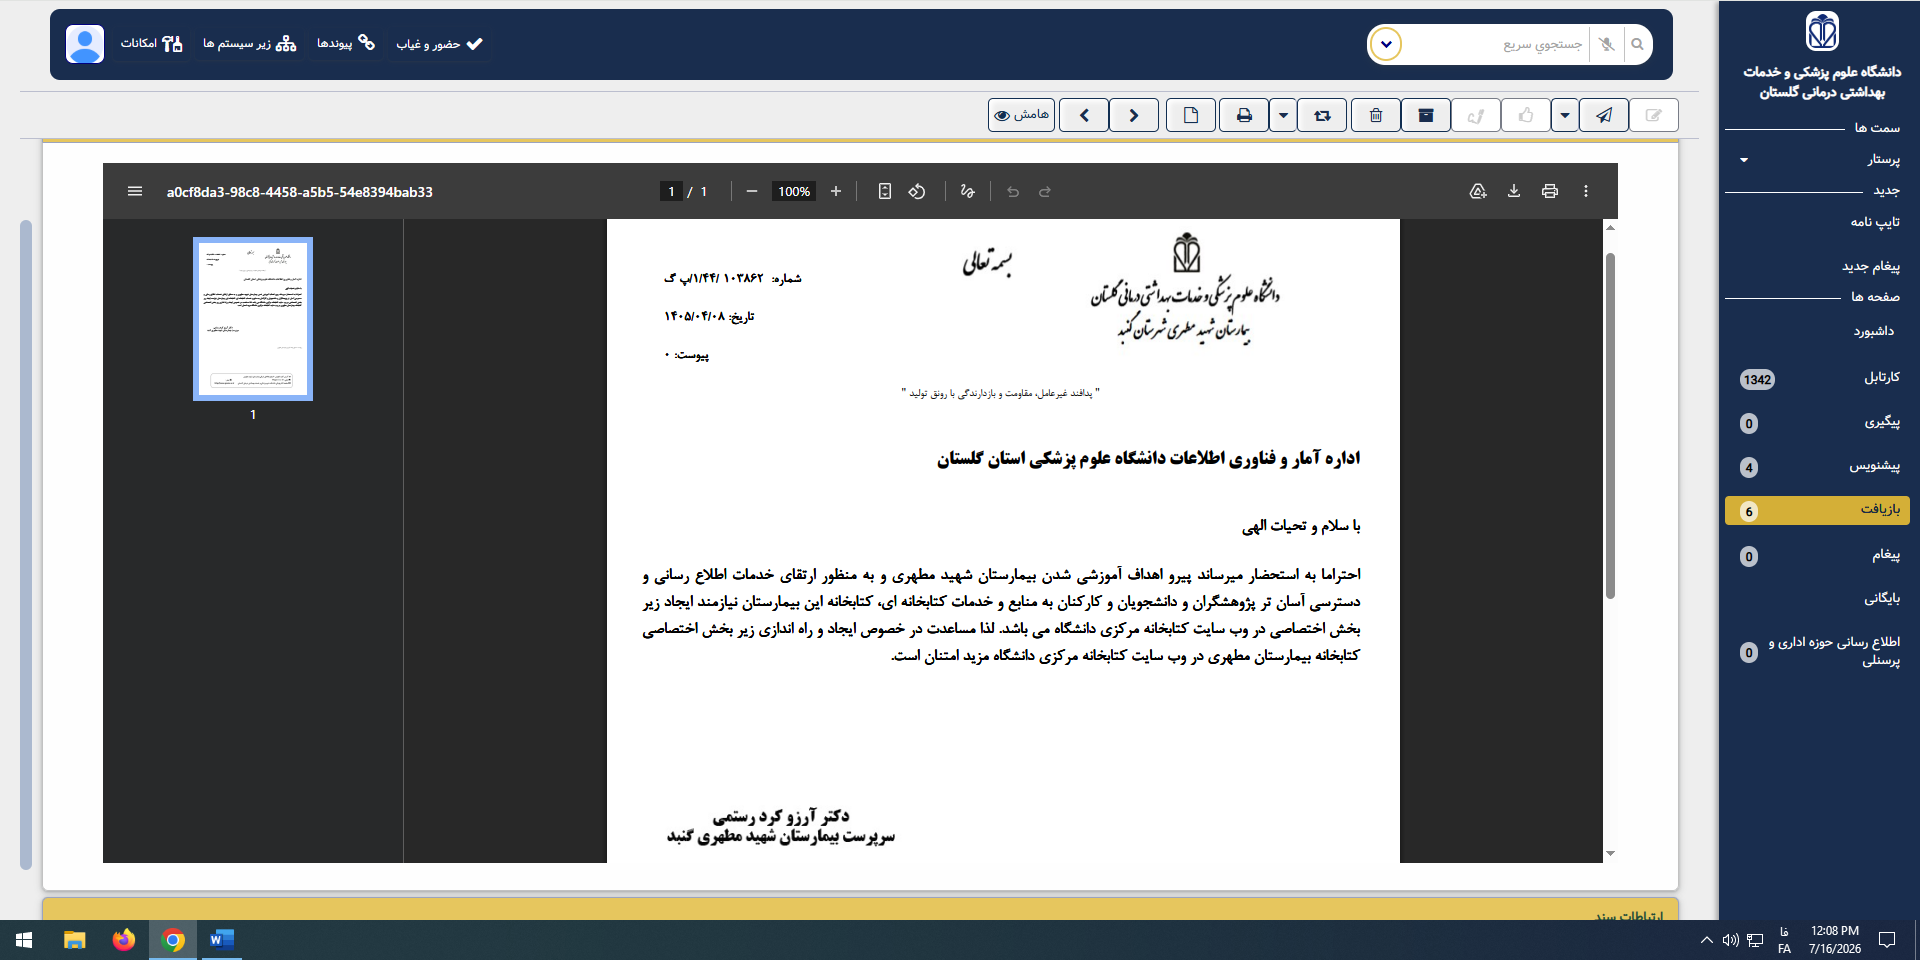
Task: Click the PDF page number field
Action: pyautogui.click(x=671, y=191)
